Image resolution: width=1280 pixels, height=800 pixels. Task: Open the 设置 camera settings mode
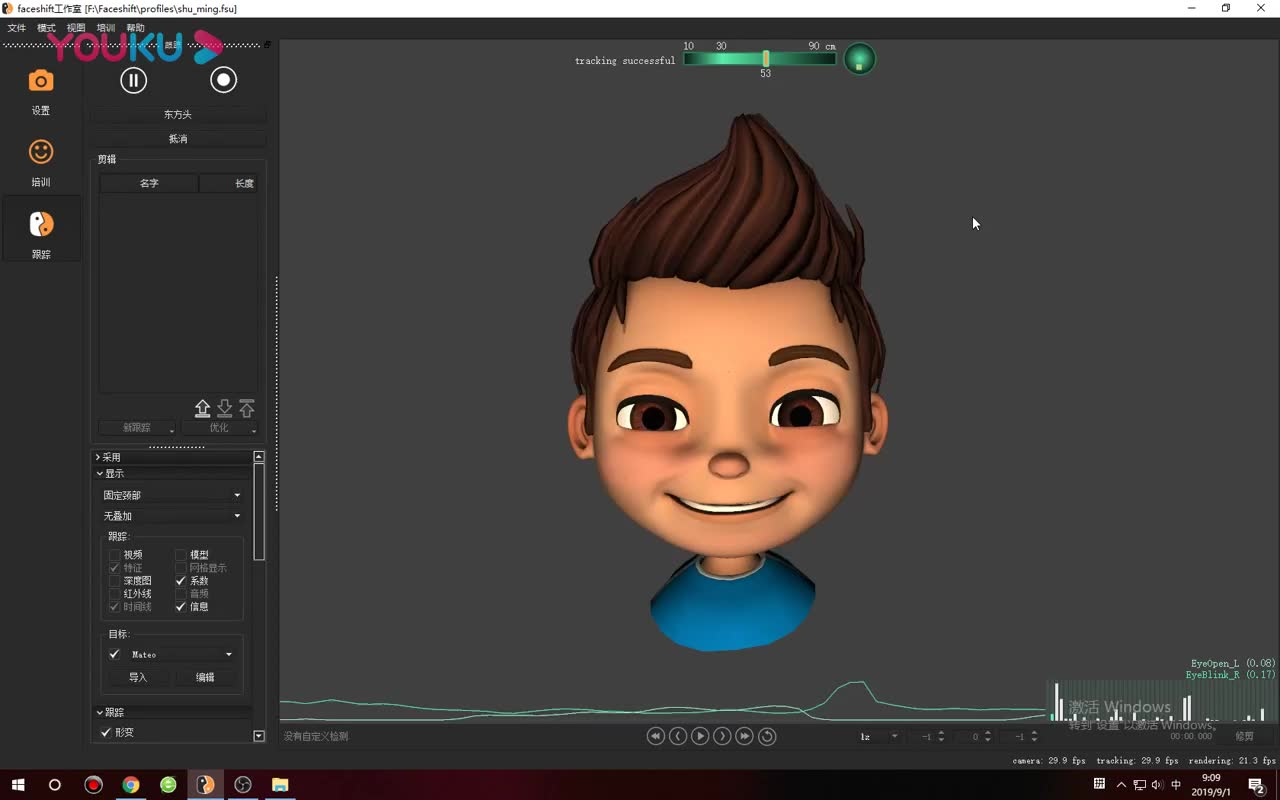(x=40, y=82)
